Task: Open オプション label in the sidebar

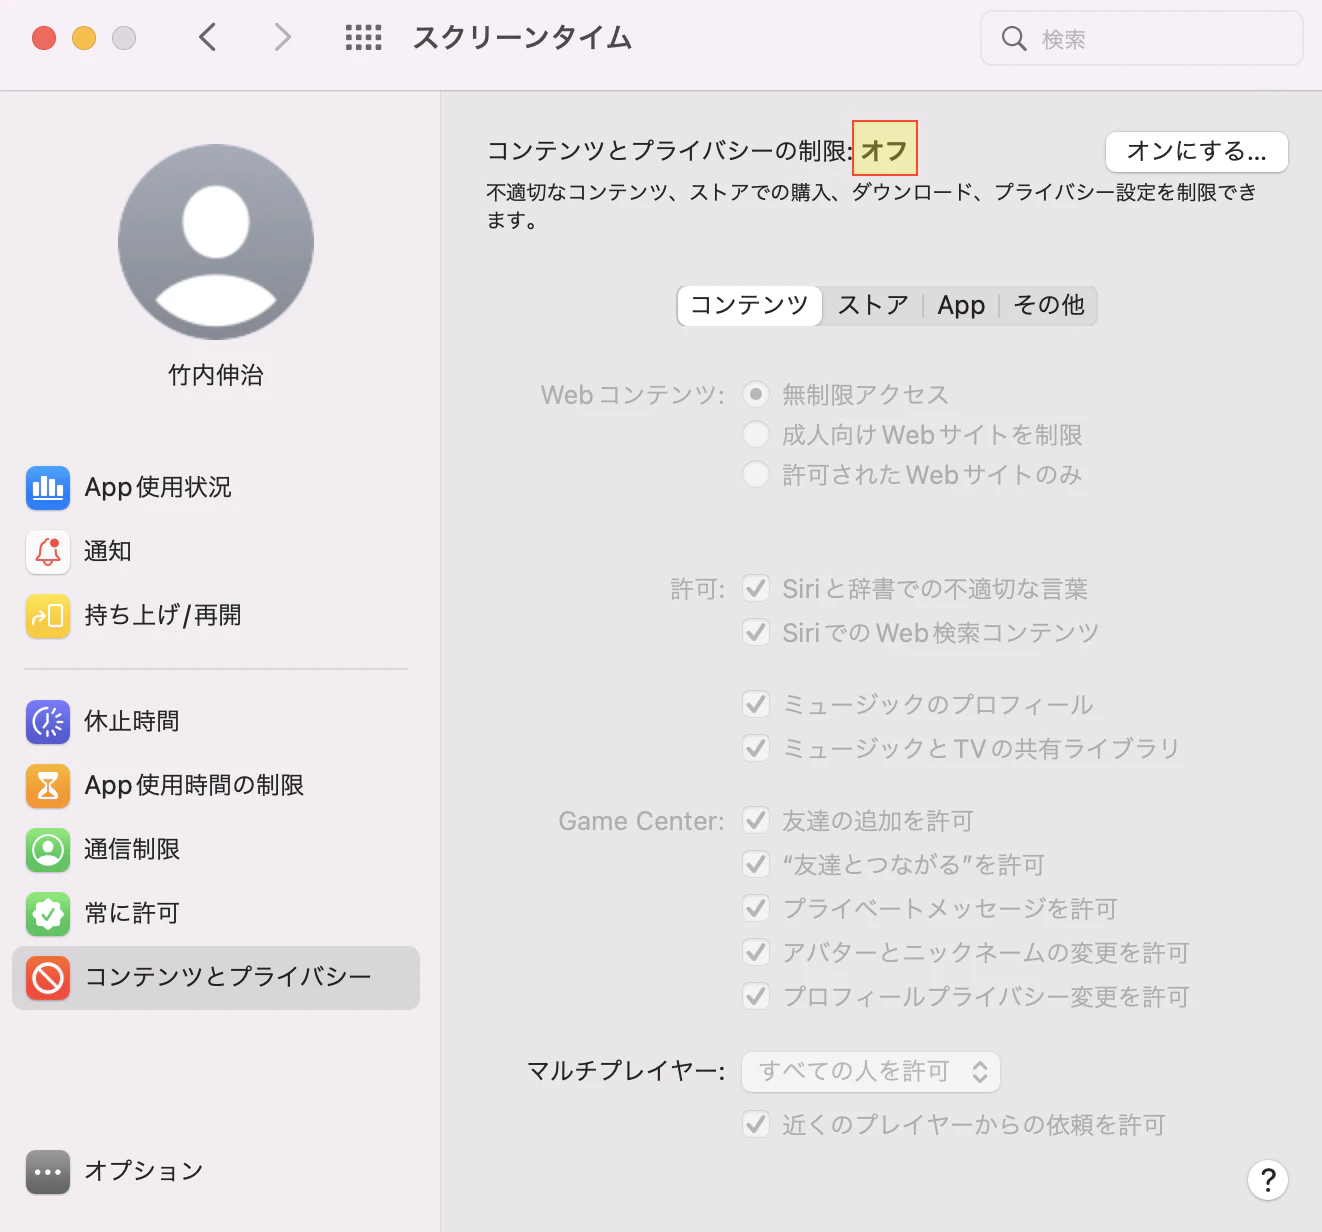Action: coord(144,1171)
